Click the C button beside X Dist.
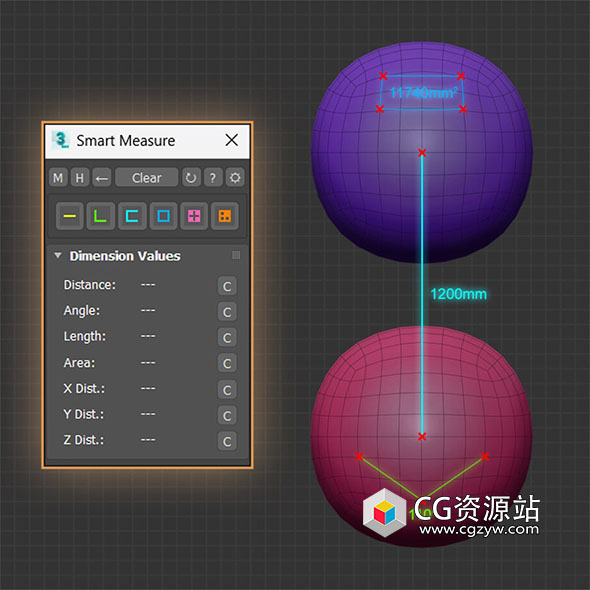590x590 pixels. point(227,390)
